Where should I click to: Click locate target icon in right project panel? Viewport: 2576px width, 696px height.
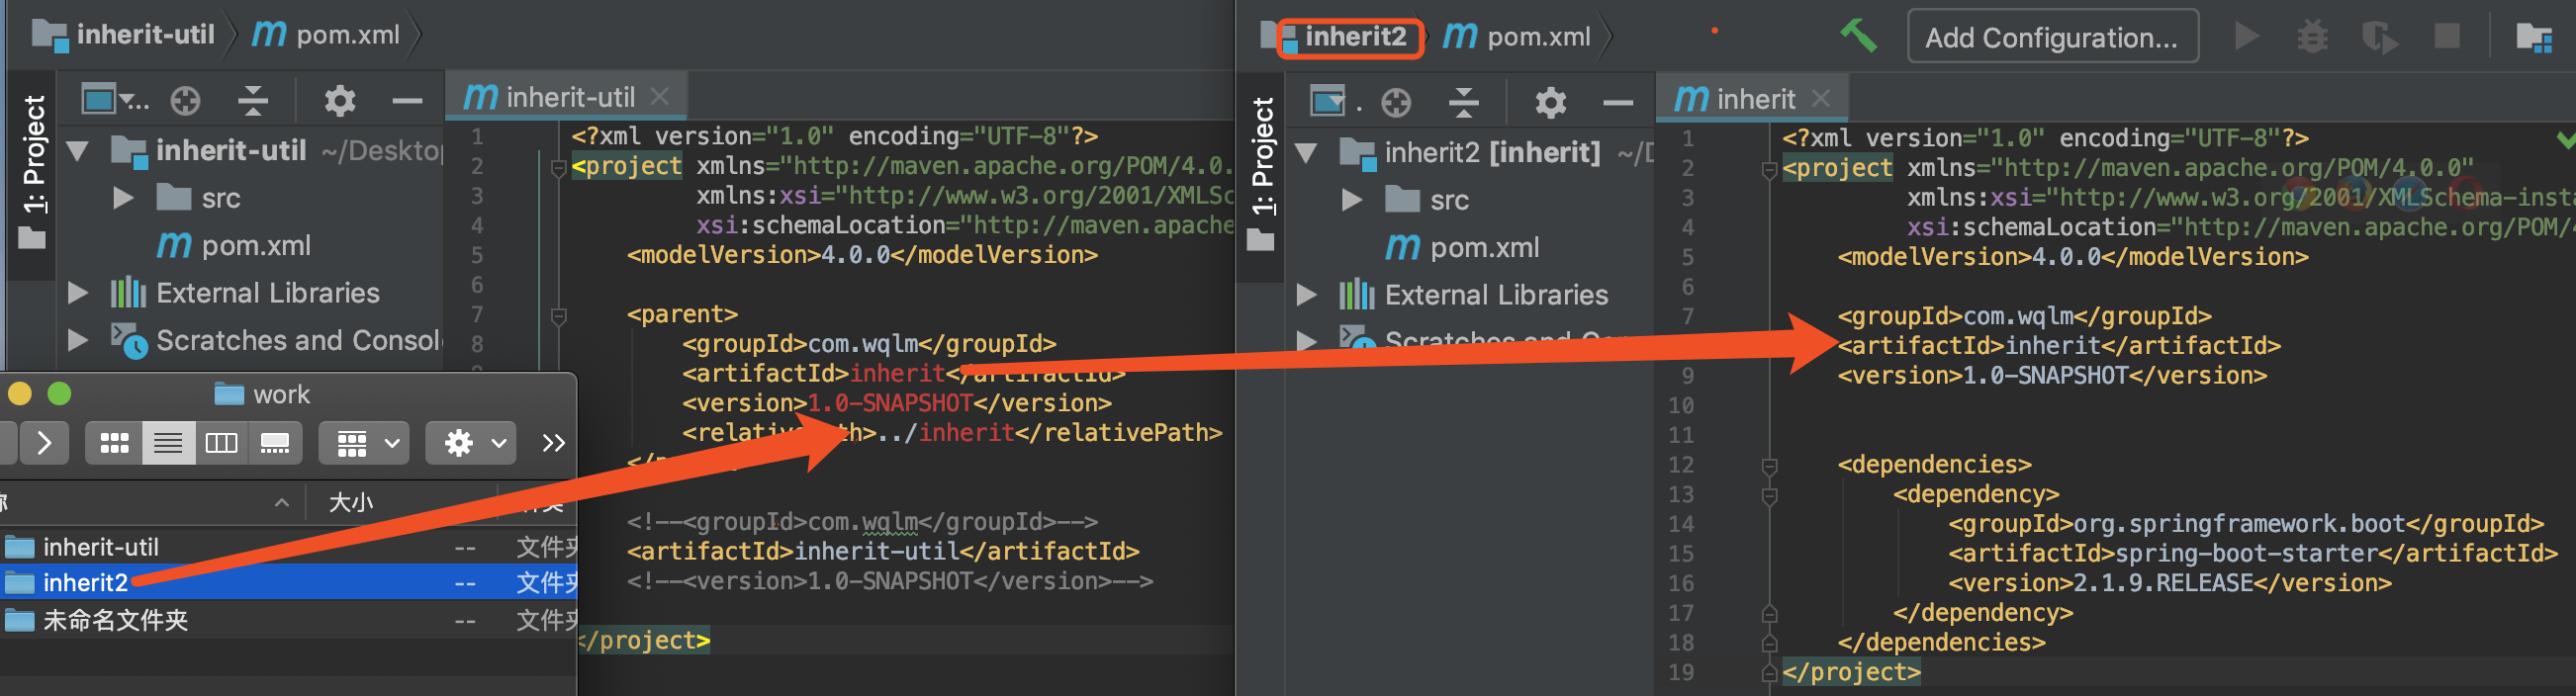1396,102
